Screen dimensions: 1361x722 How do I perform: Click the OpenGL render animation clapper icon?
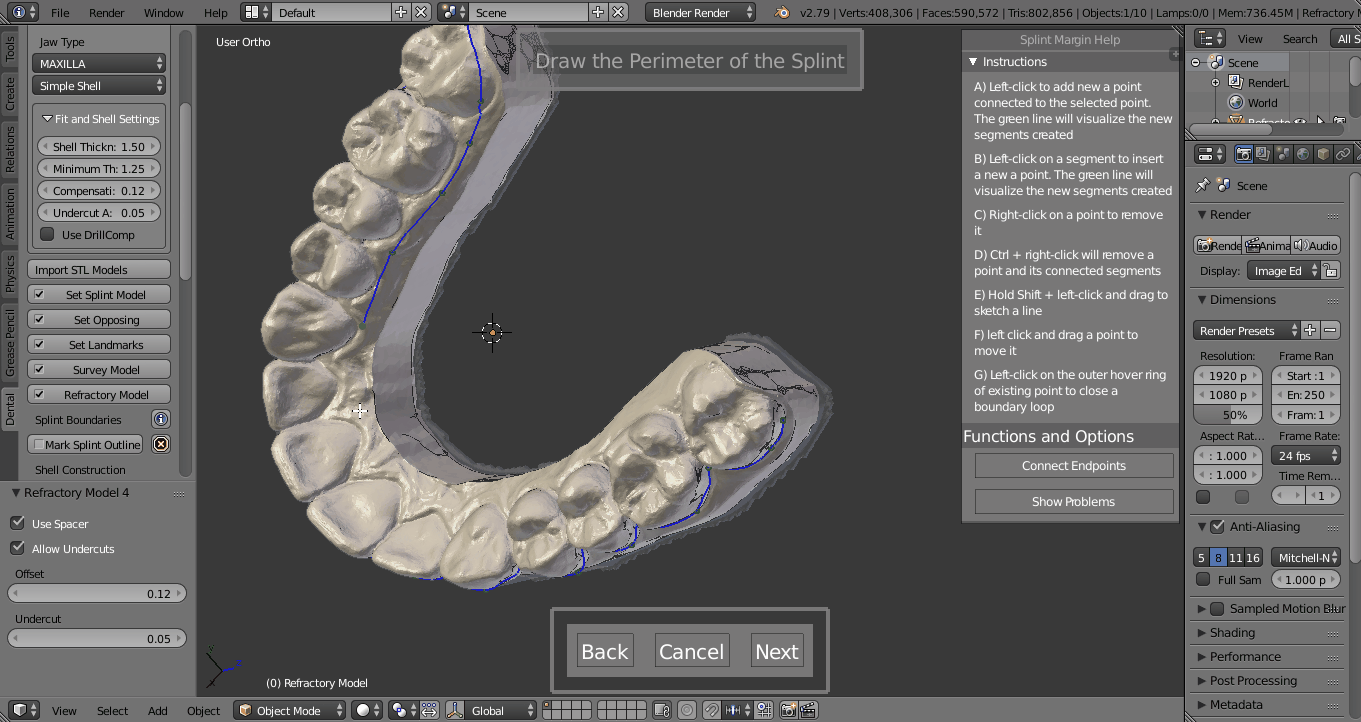coord(808,710)
